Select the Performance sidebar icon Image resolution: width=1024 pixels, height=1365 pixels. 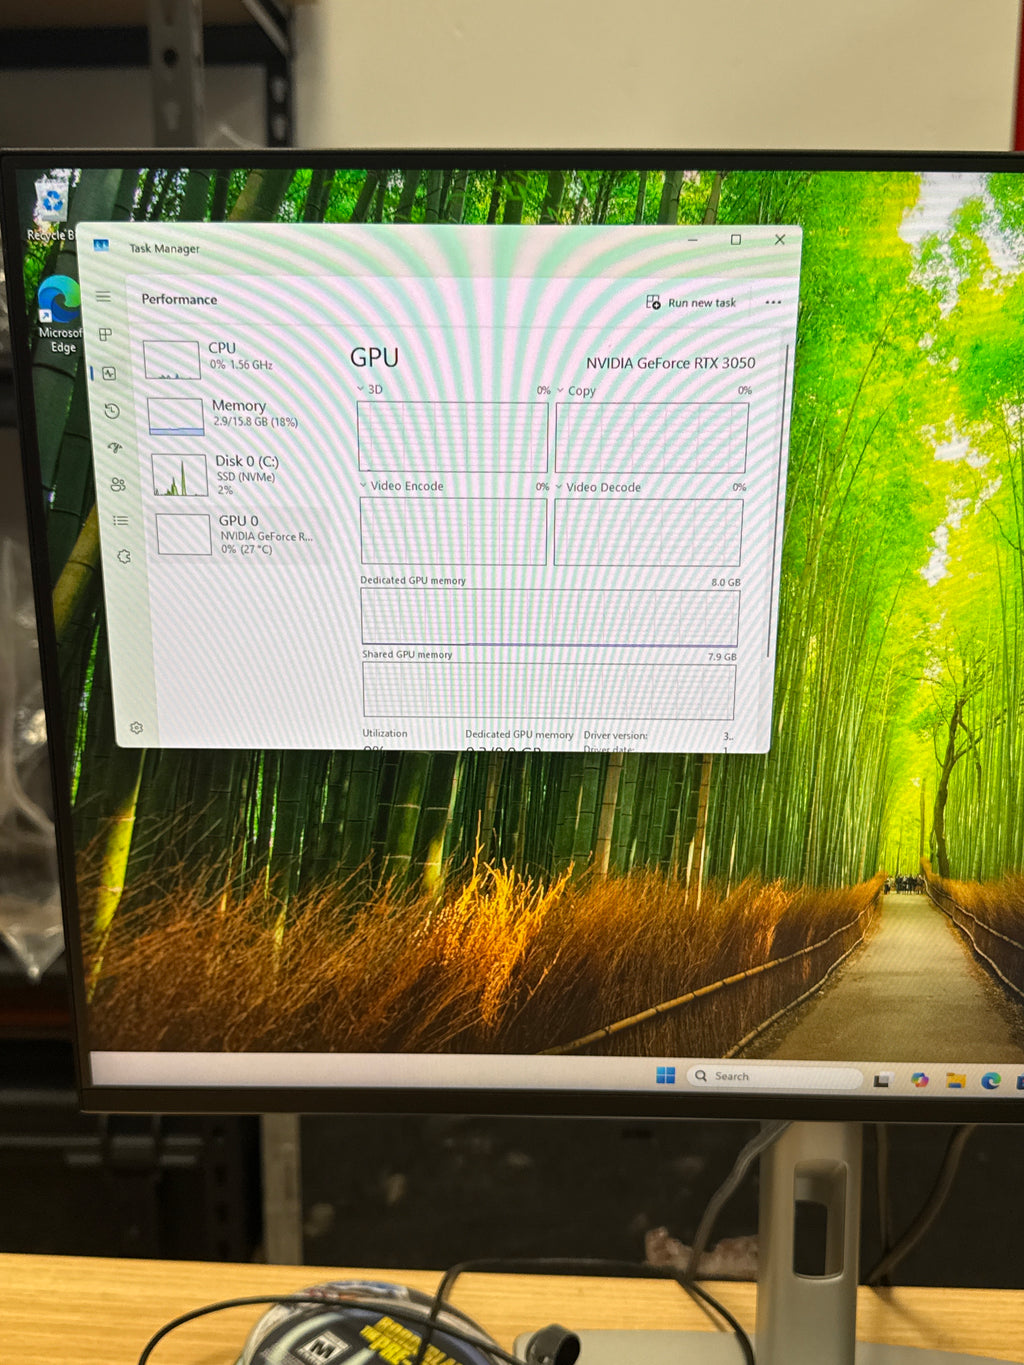click(x=109, y=373)
